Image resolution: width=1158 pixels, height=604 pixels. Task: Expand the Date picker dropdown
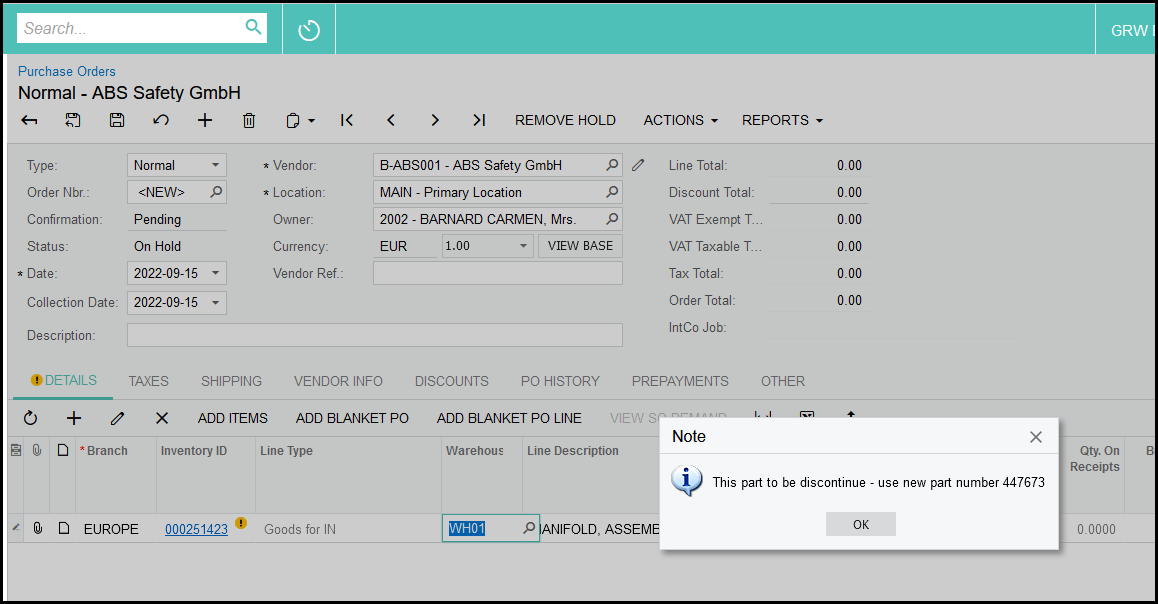(x=215, y=273)
